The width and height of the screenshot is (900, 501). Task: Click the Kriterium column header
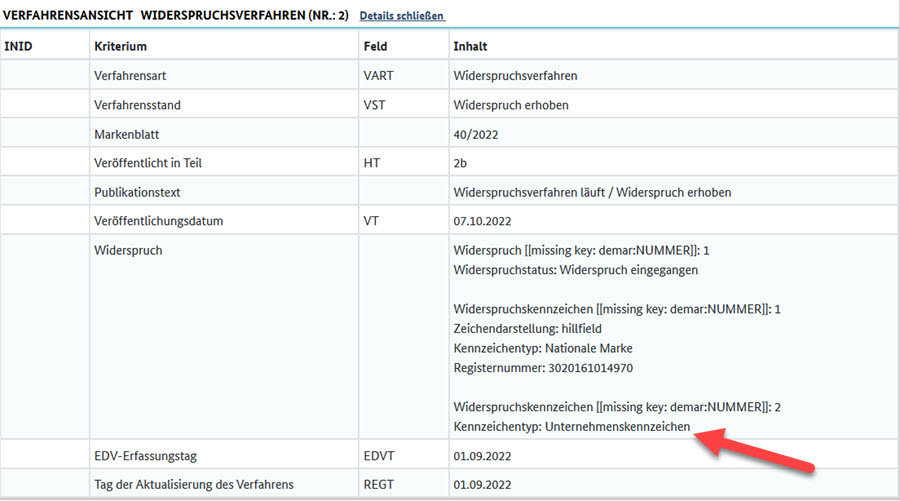(120, 46)
